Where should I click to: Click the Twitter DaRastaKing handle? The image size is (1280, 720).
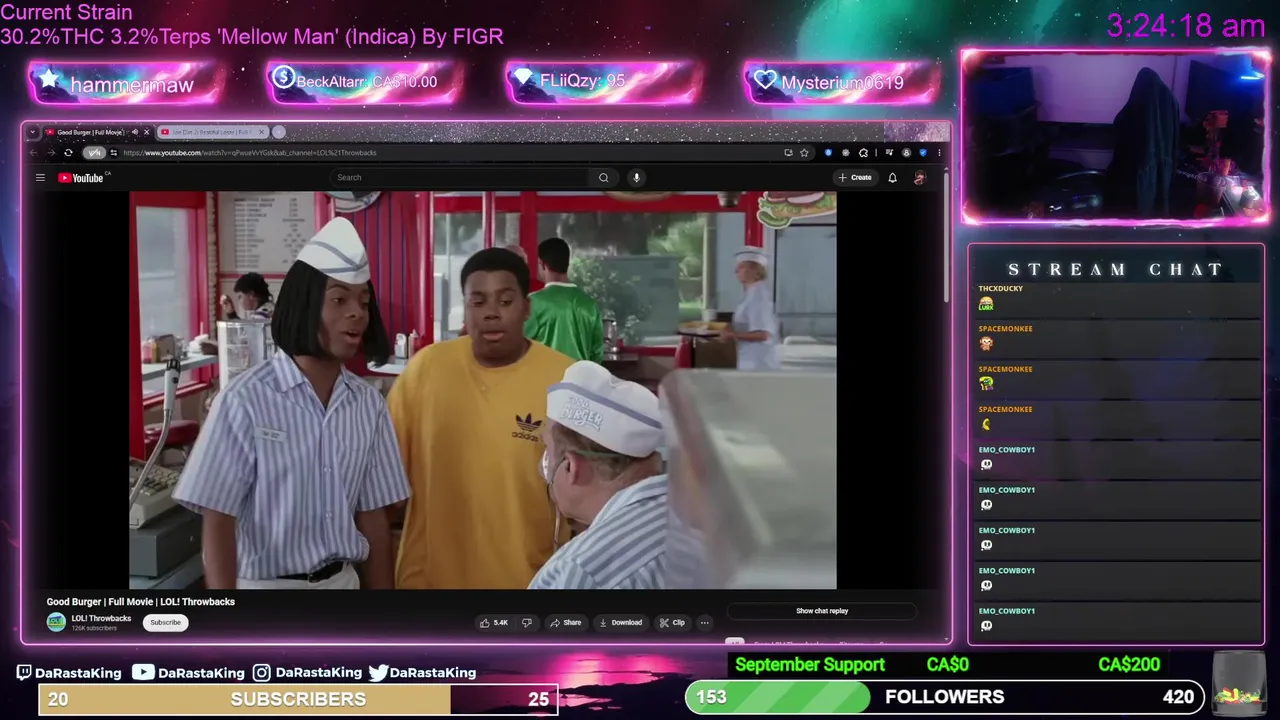click(422, 673)
